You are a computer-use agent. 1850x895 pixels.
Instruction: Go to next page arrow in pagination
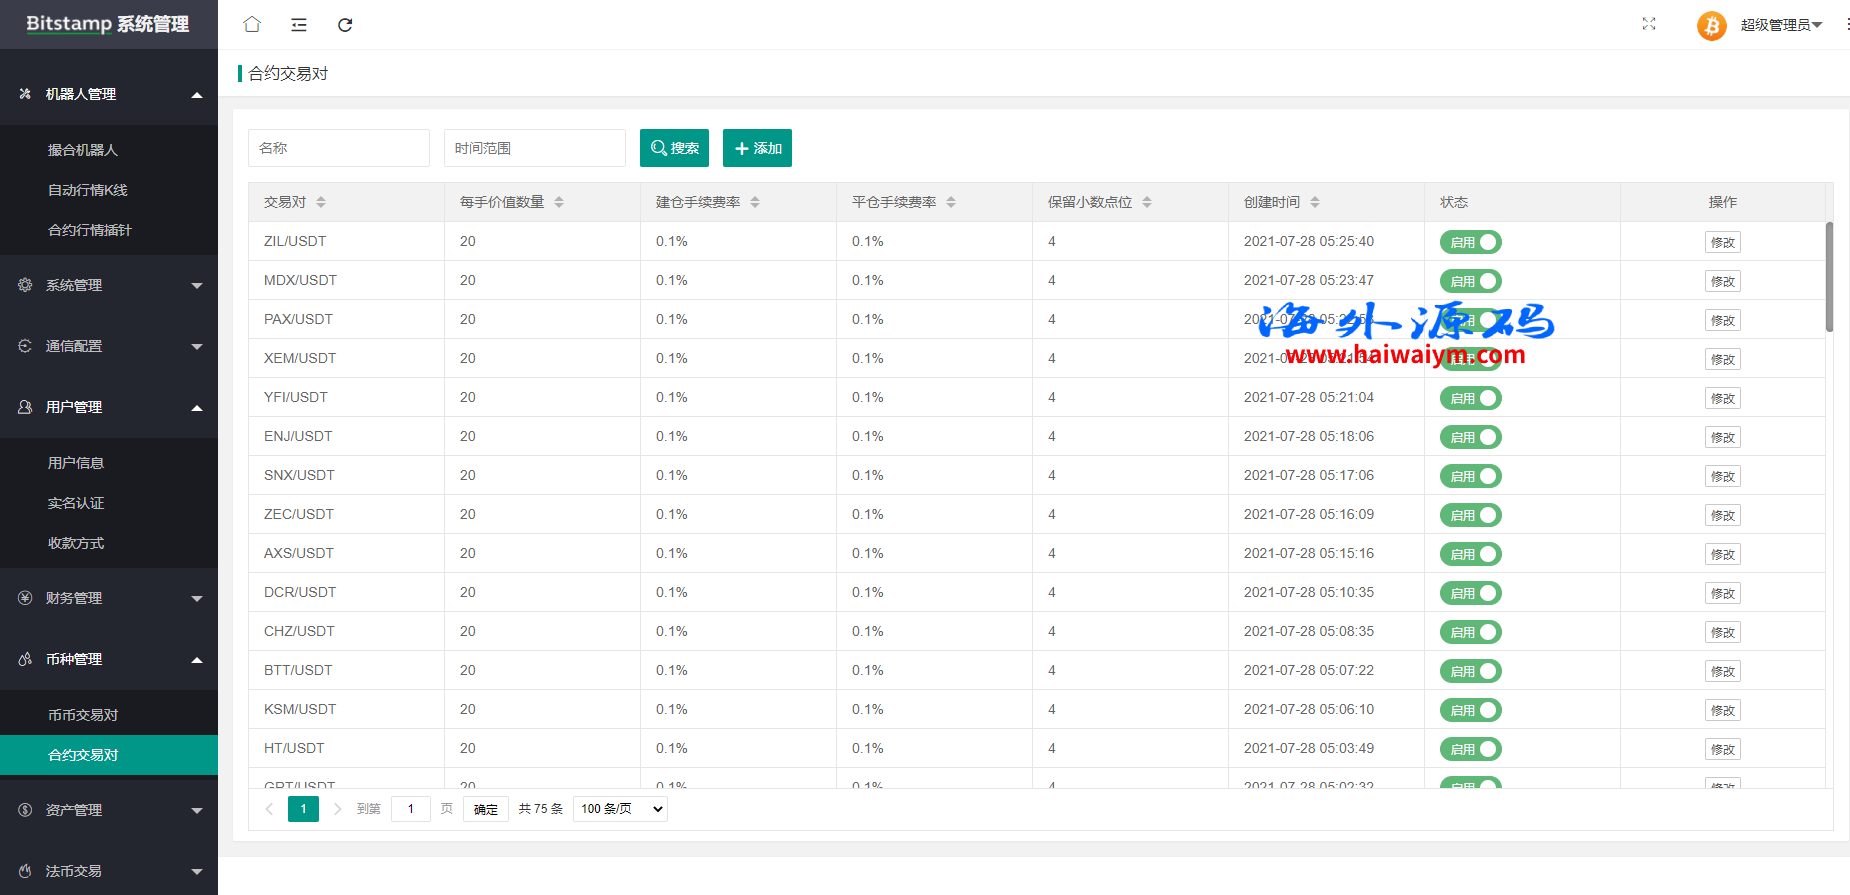[x=338, y=809]
